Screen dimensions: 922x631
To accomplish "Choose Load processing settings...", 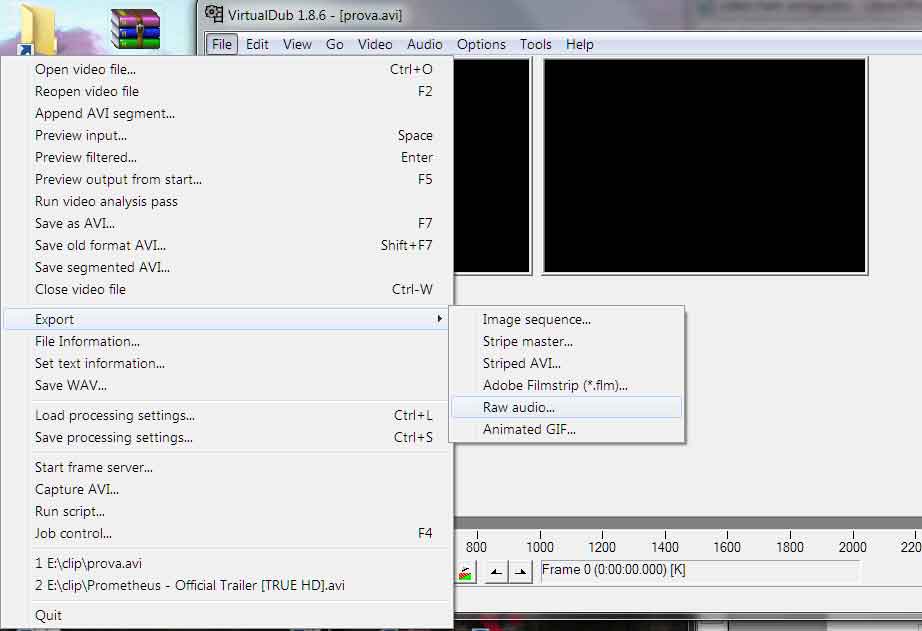I will (226, 416).
